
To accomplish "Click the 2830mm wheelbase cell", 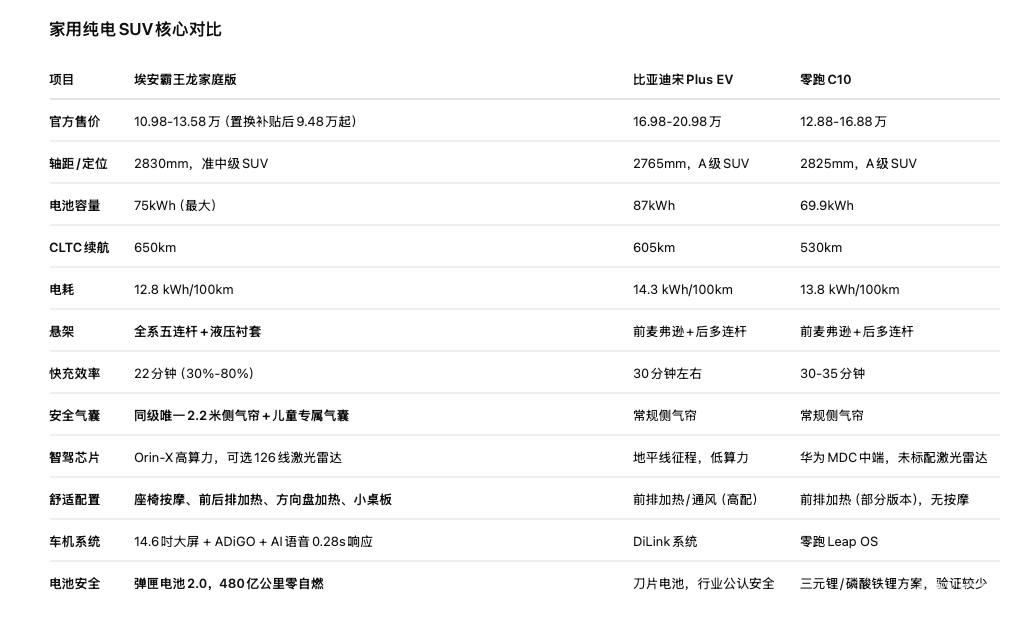I will (x=201, y=164).
